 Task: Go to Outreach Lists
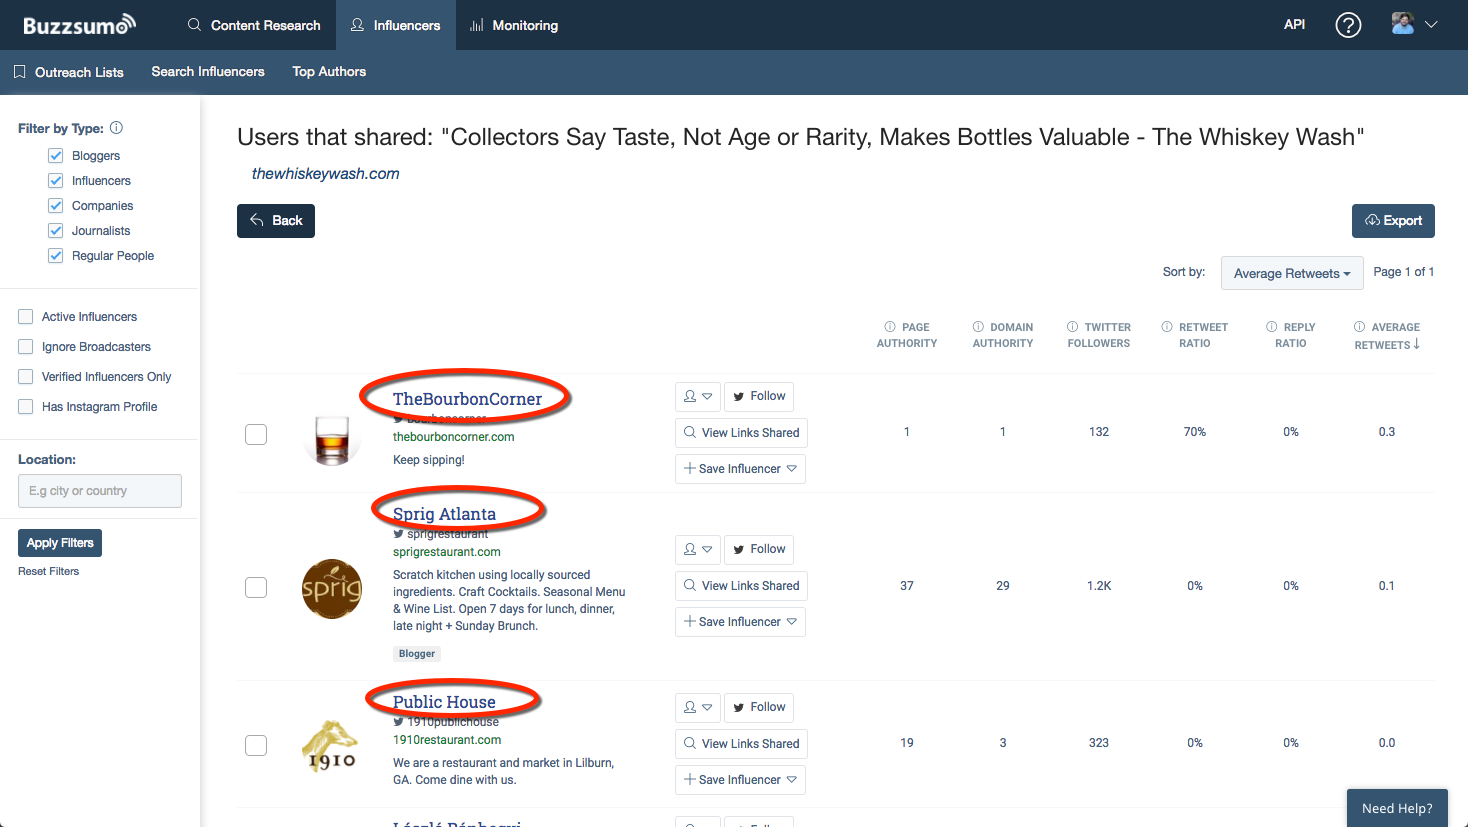coord(69,72)
